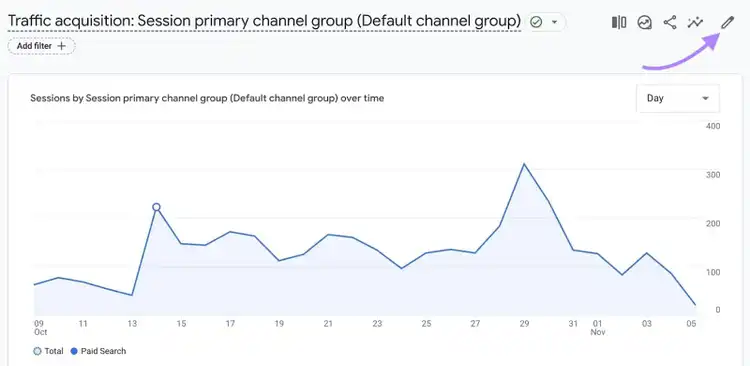Click the 25 date axis label
The image size is (750, 366).
coord(426,324)
